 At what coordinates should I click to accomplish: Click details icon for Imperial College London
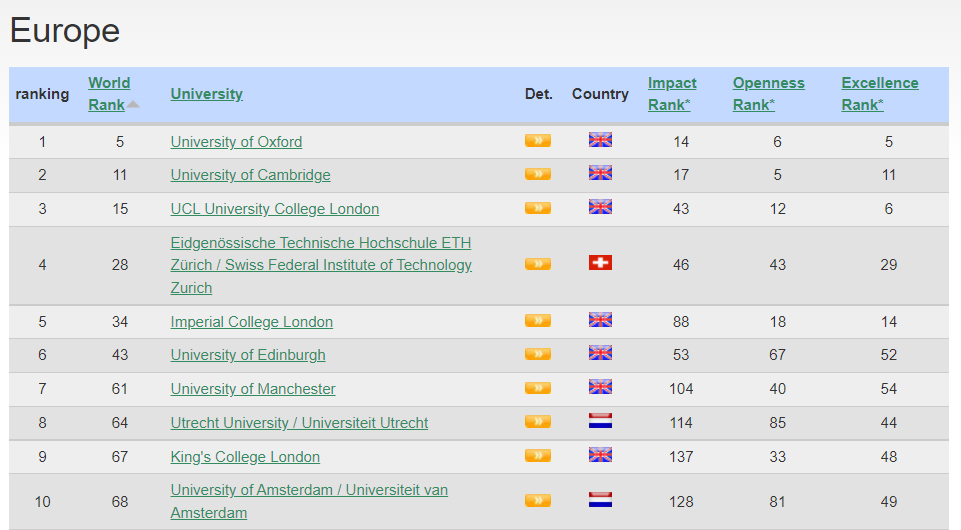538,321
